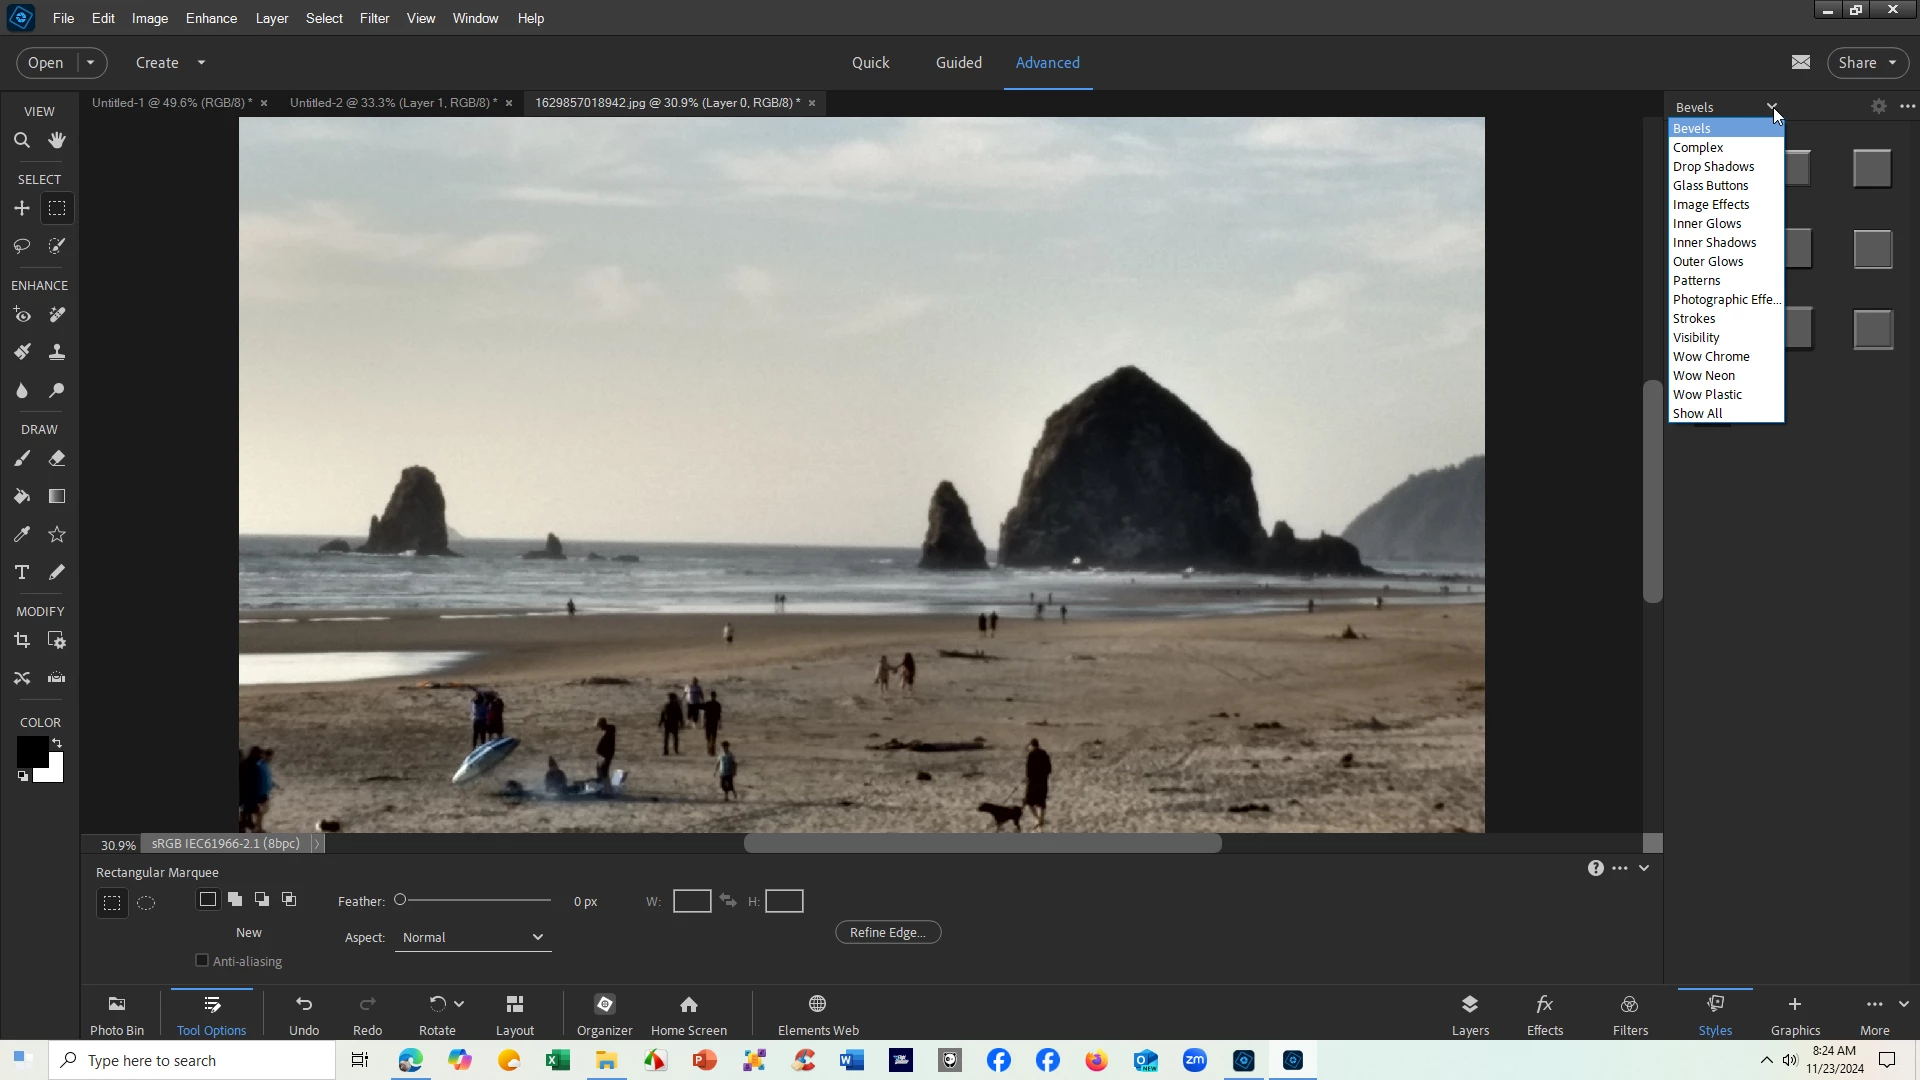Viewport: 1920px width, 1080px height.
Task: Open the Filter menu
Action: [x=374, y=18]
